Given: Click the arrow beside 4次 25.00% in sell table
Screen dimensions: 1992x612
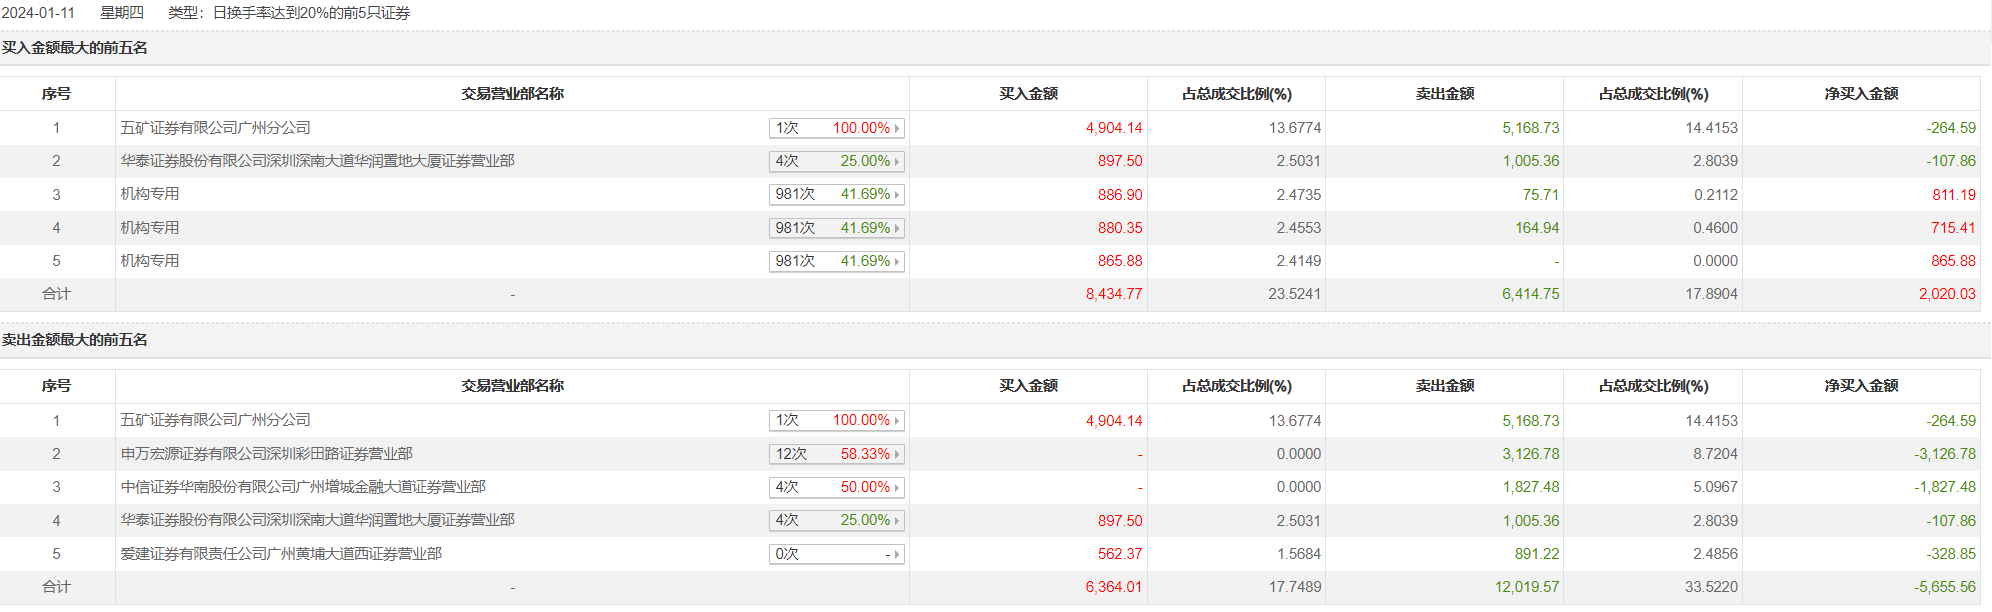Looking at the screenshot, I should 897,521.
